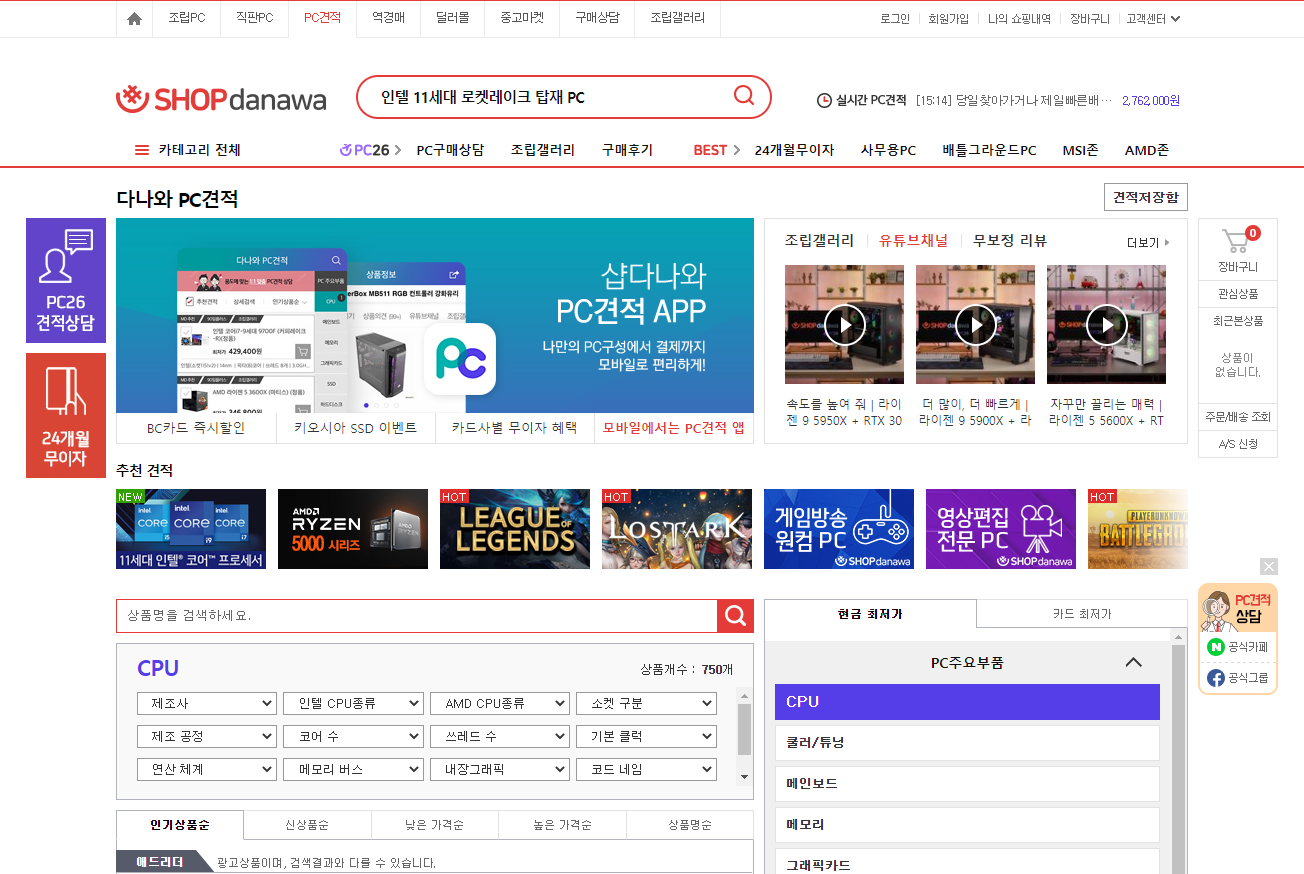Open the 소켓 구분 dropdown
1304x874 pixels.
tap(647, 704)
